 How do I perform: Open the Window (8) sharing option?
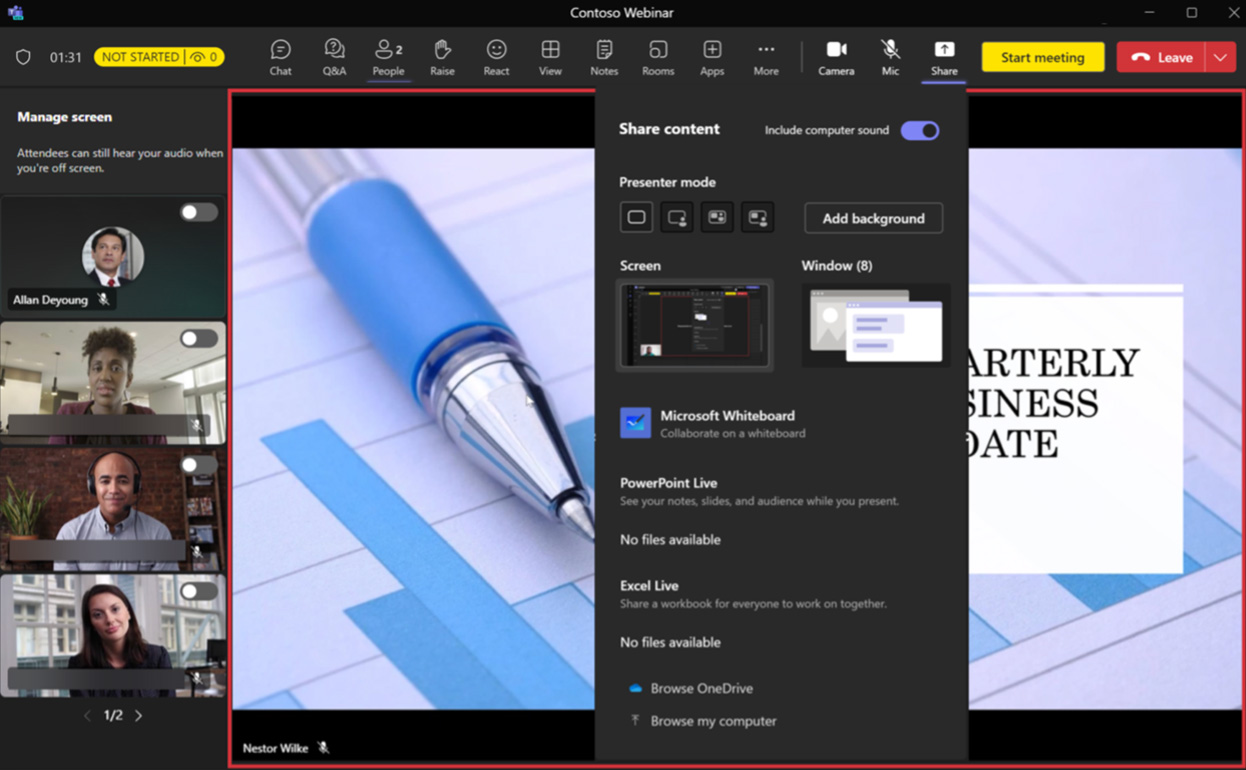tap(876, 325)
